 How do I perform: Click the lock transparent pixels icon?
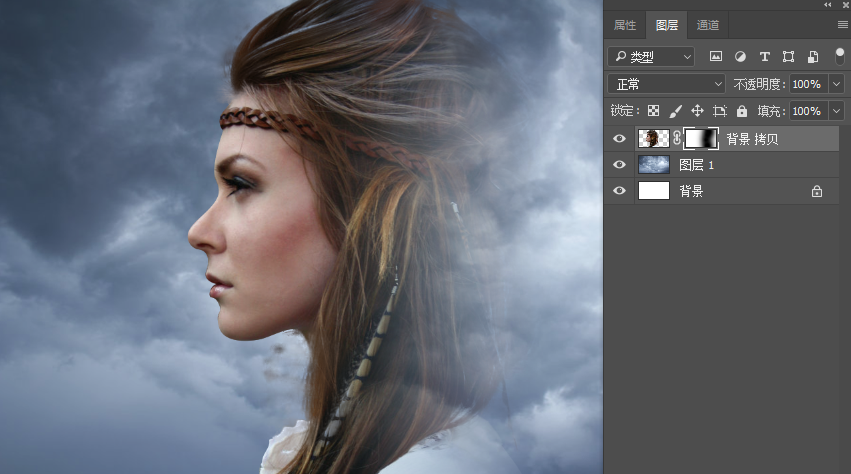(653, 111)
